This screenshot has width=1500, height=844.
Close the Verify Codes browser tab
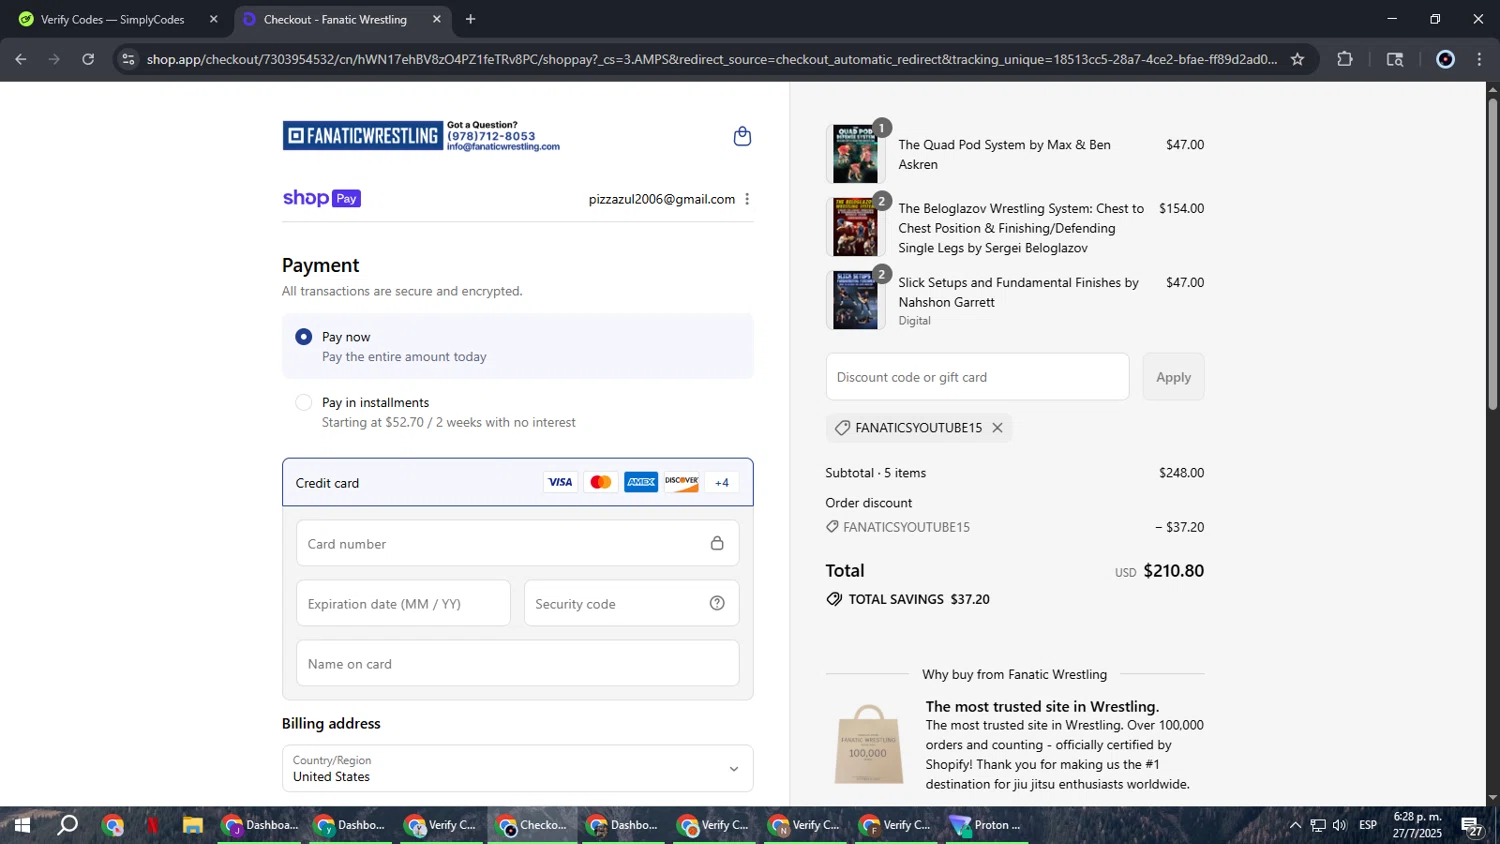pyautogui.click(x=213, y=19)
